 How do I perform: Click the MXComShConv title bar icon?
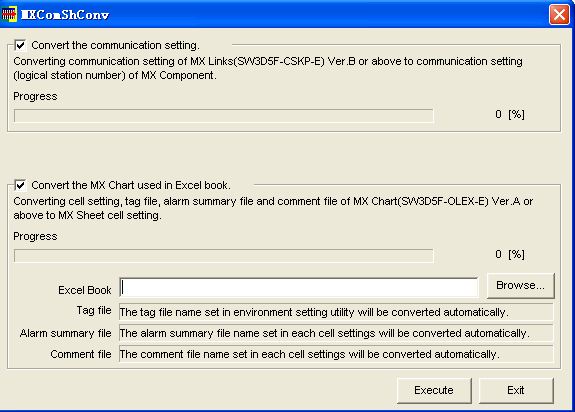(9, 14)
